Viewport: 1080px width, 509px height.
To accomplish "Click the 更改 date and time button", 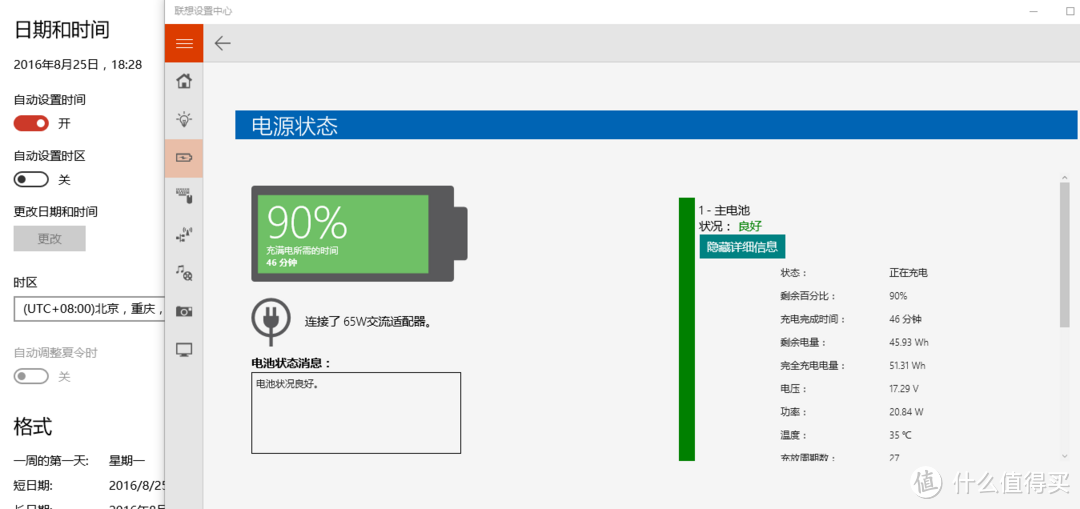I will click(x=50, y=238).
